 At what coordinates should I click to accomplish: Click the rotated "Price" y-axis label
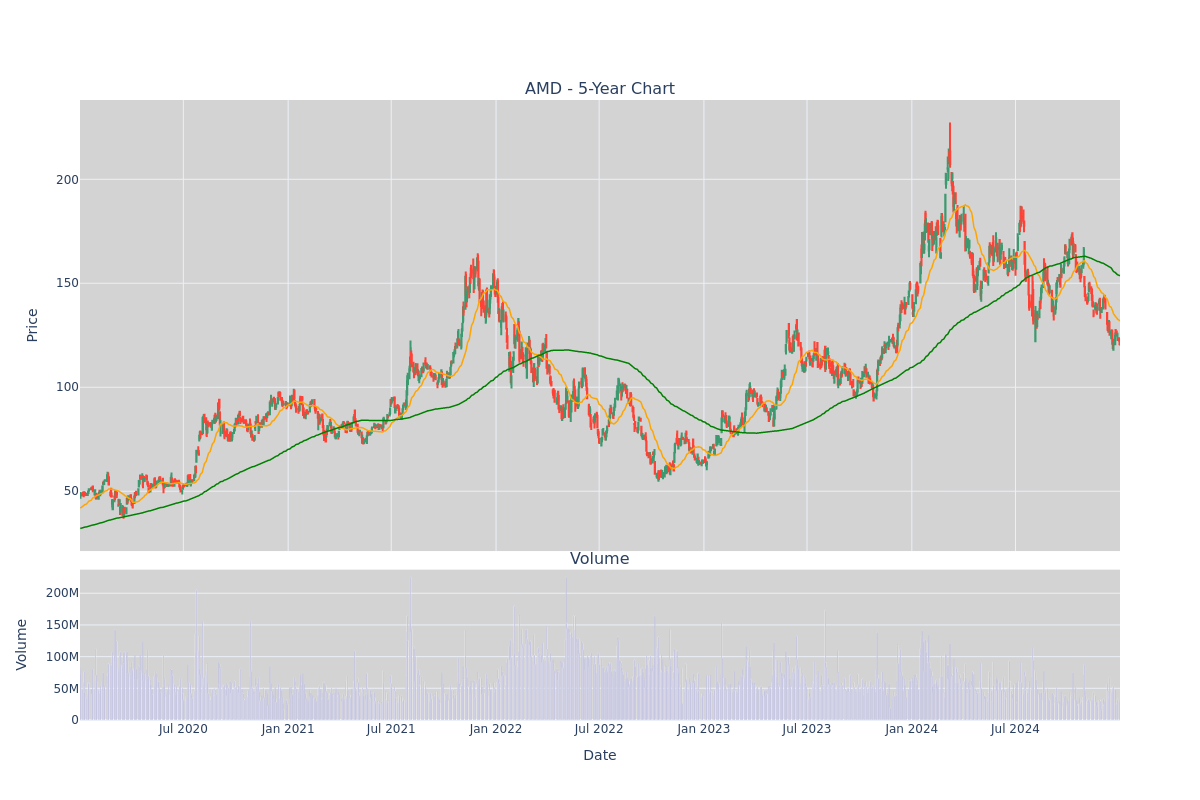(32, 325)
